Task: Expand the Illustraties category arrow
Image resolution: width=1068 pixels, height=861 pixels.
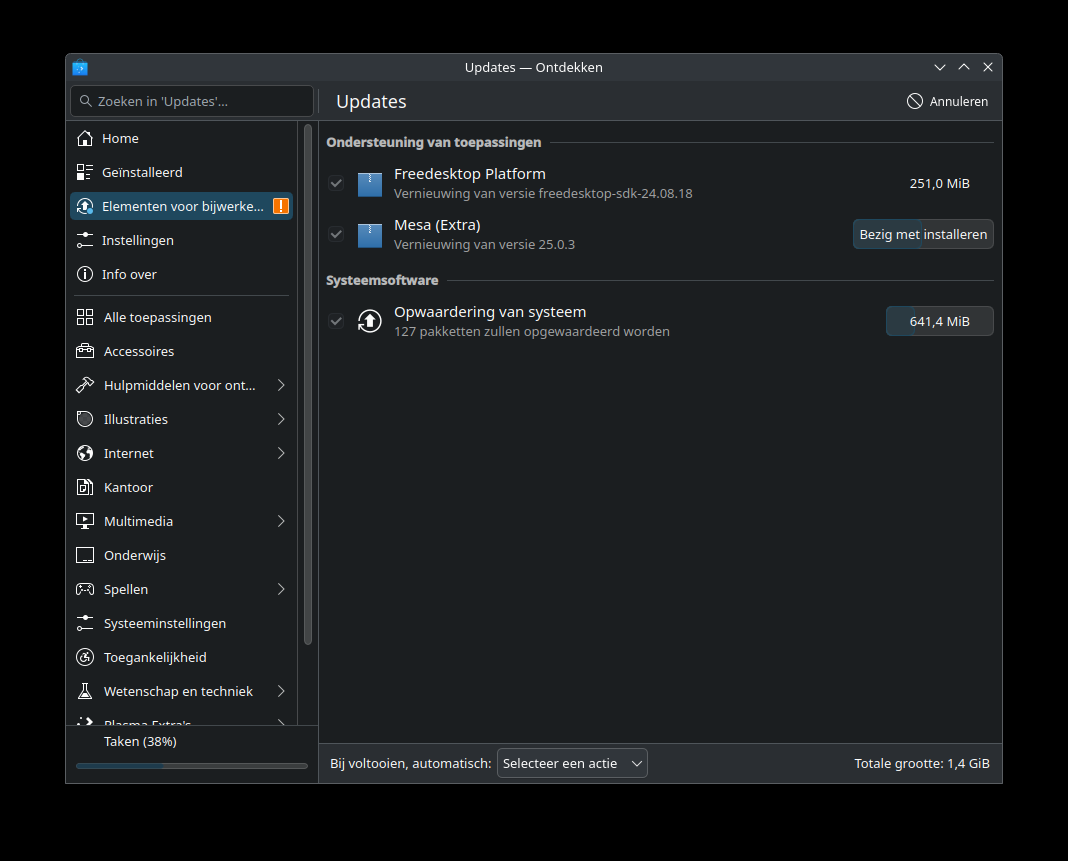Action: [281, 420]
